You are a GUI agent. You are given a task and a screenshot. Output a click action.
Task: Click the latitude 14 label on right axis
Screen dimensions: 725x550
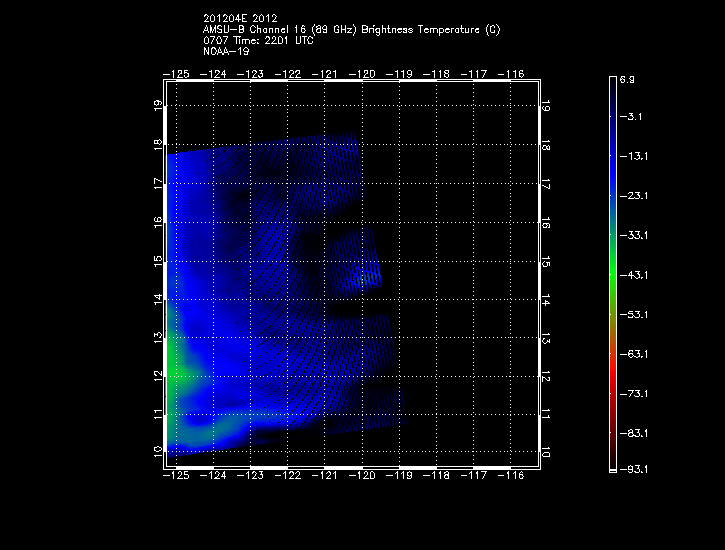coord(546,299)
